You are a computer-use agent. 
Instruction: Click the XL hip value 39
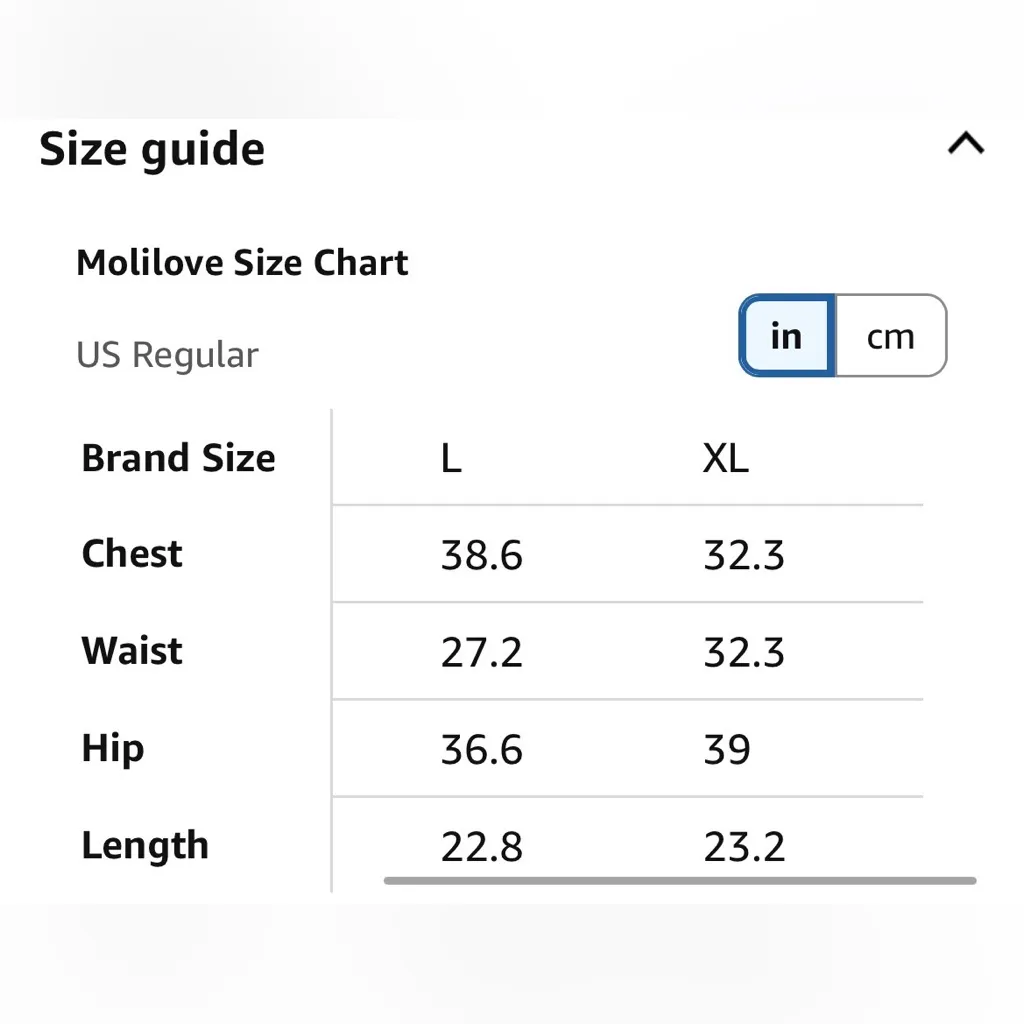pos(727,750)
